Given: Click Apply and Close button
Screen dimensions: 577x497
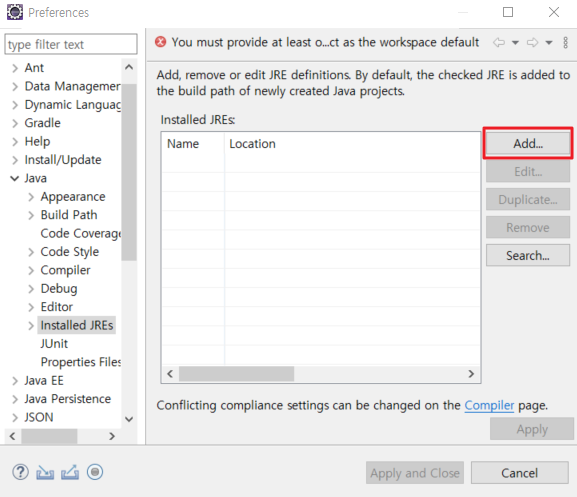Looking at the screenshot, I should [415, 473].
